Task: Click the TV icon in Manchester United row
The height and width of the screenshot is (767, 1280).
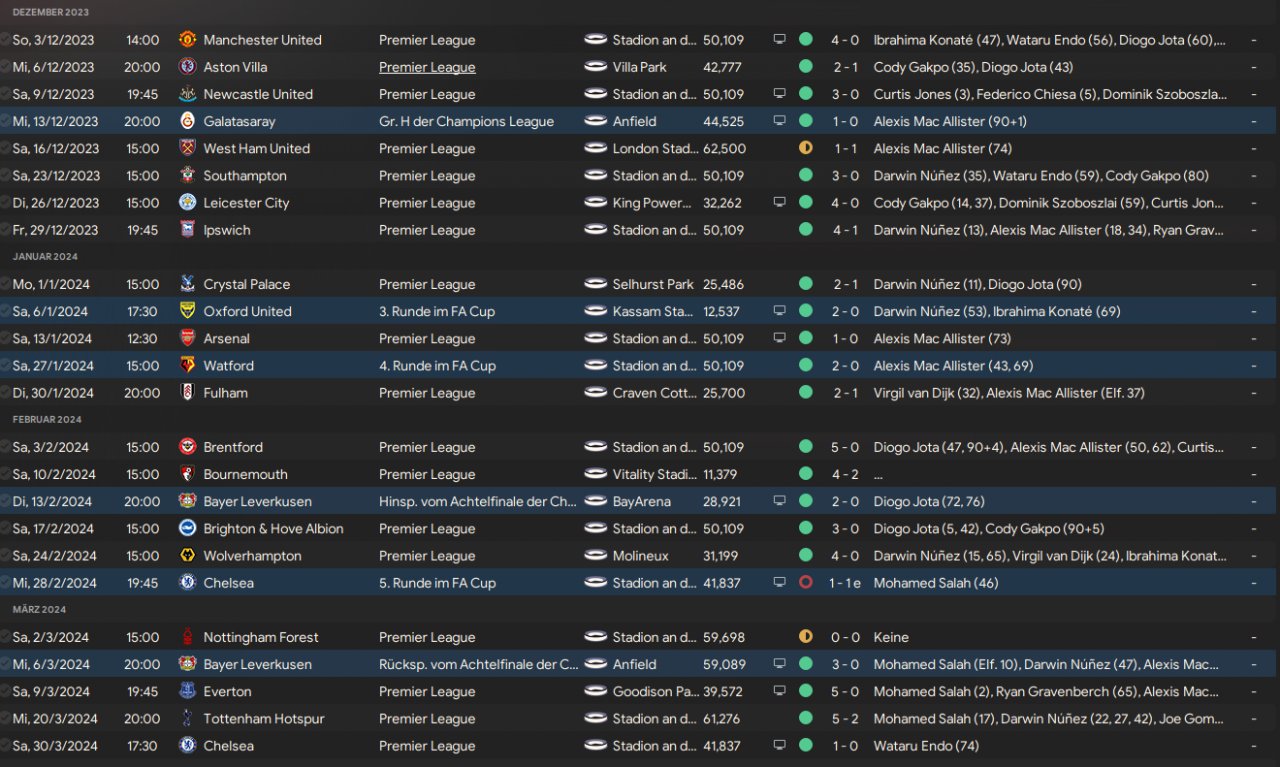Action: [x=780, y=40]
